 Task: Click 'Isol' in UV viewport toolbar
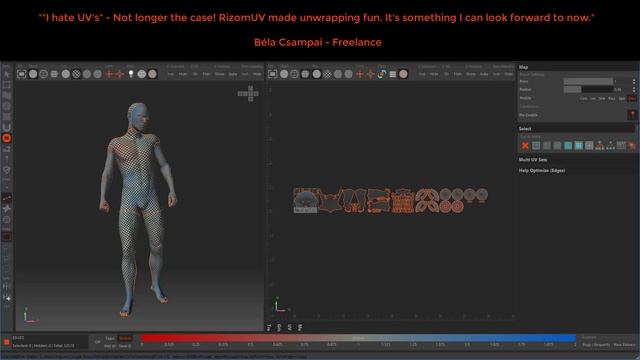pos(496,74)
